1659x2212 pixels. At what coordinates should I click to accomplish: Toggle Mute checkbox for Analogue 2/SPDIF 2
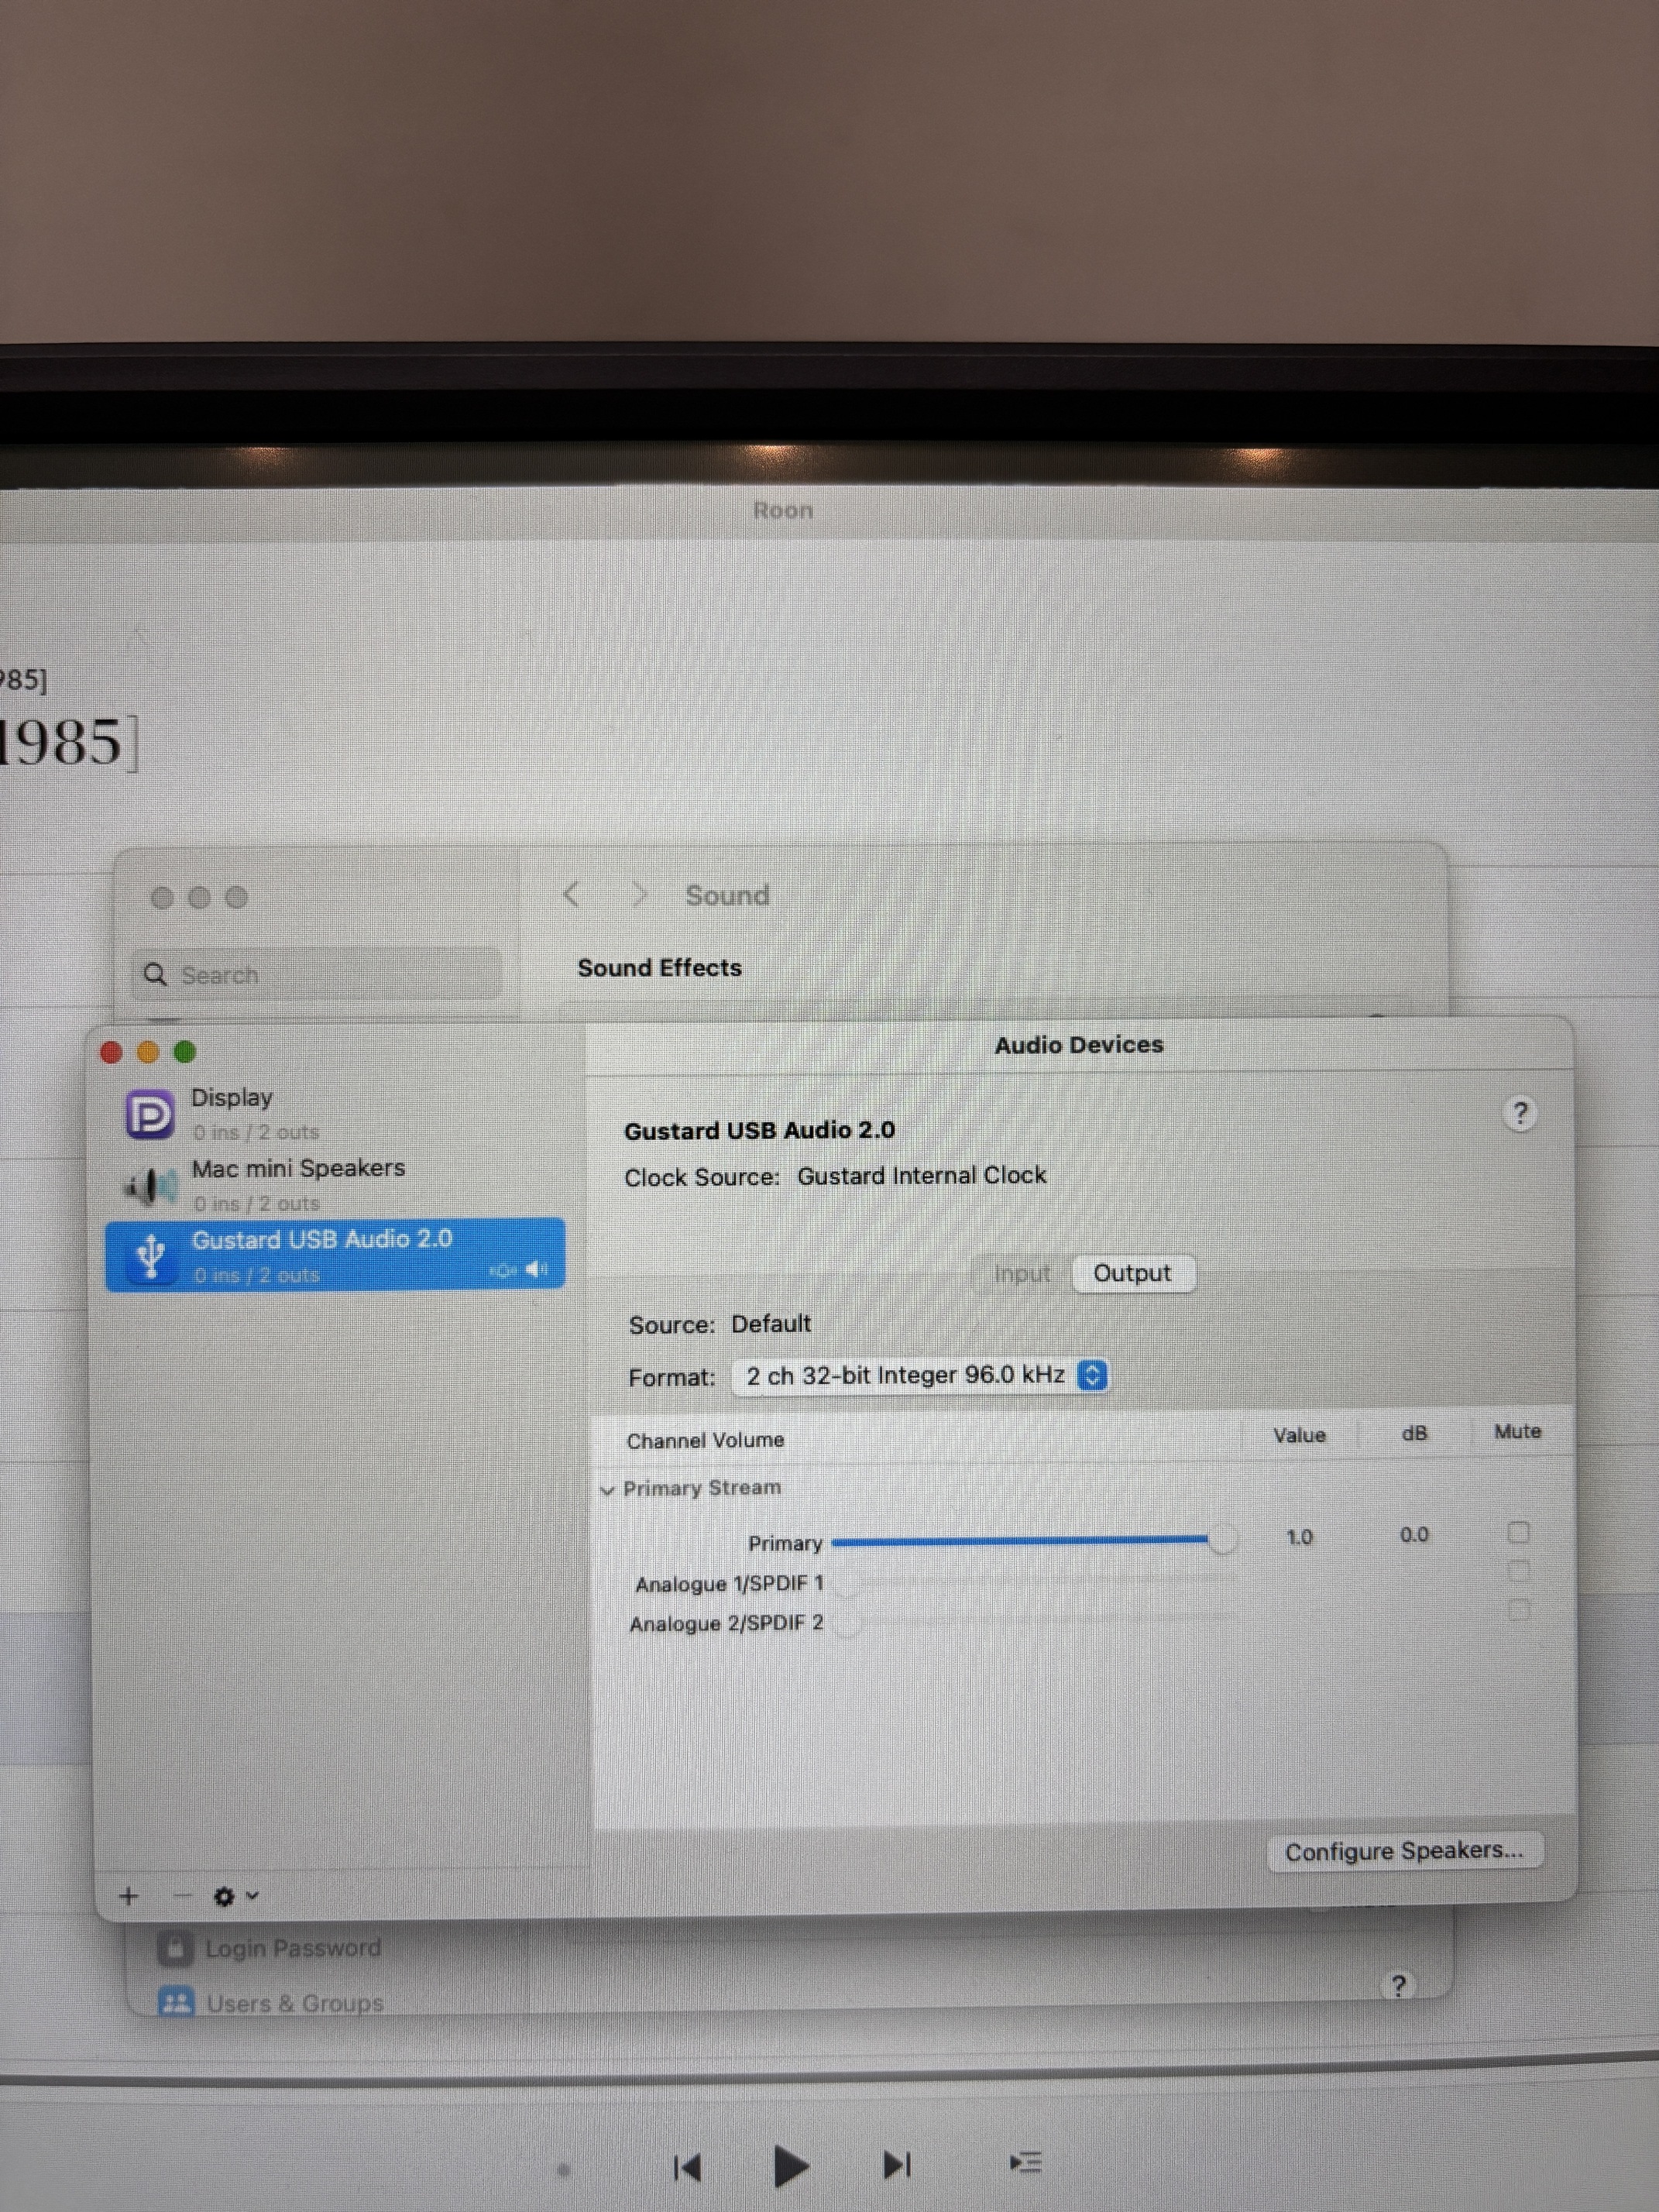click(x=1518, y=1609)
